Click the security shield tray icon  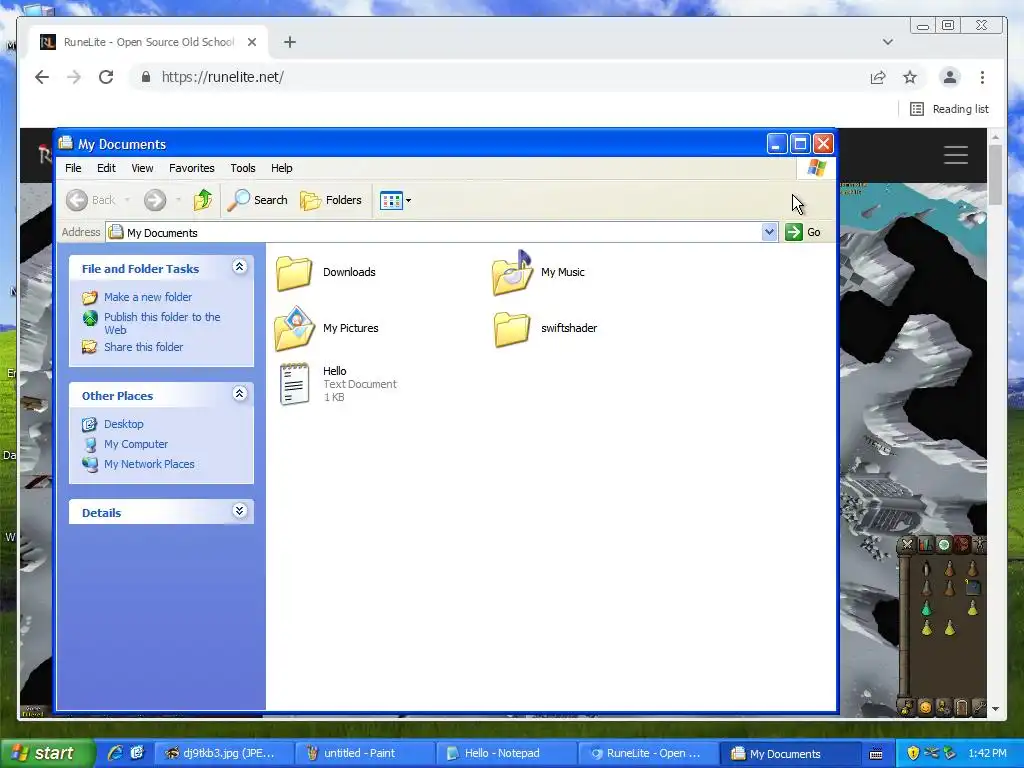point(913,754)
